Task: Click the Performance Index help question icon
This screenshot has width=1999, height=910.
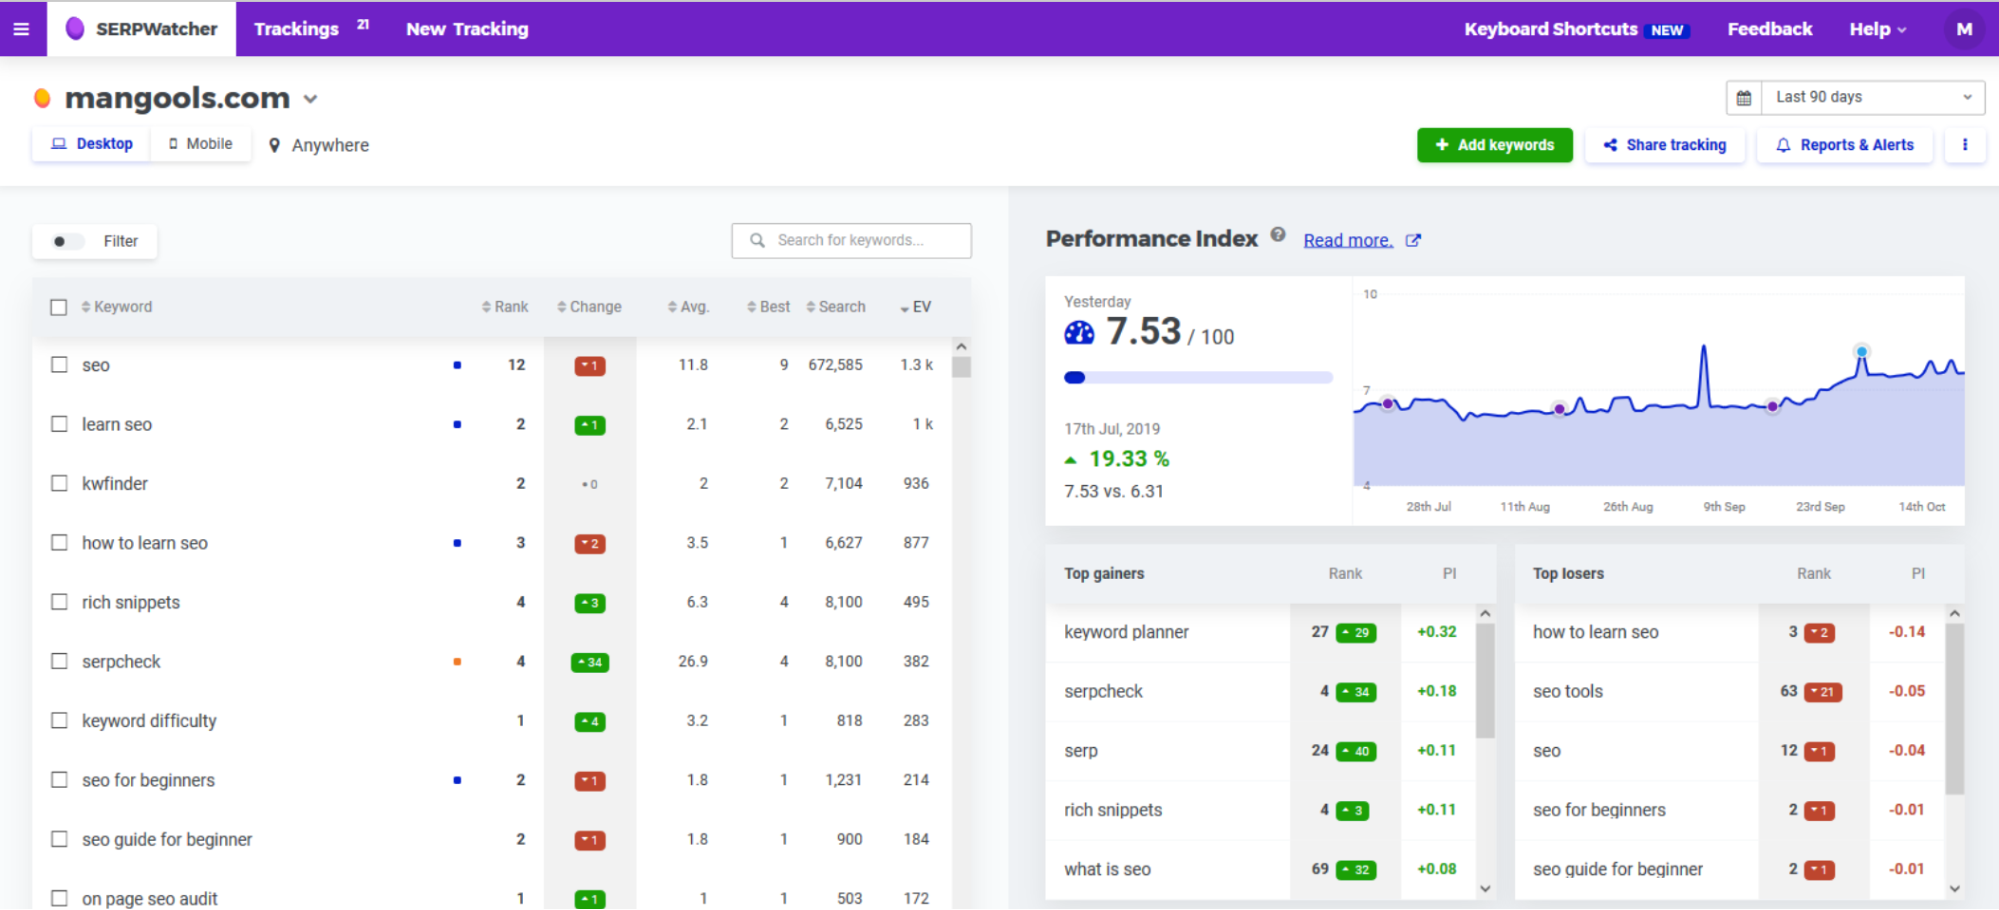Action: (1278, 235)
